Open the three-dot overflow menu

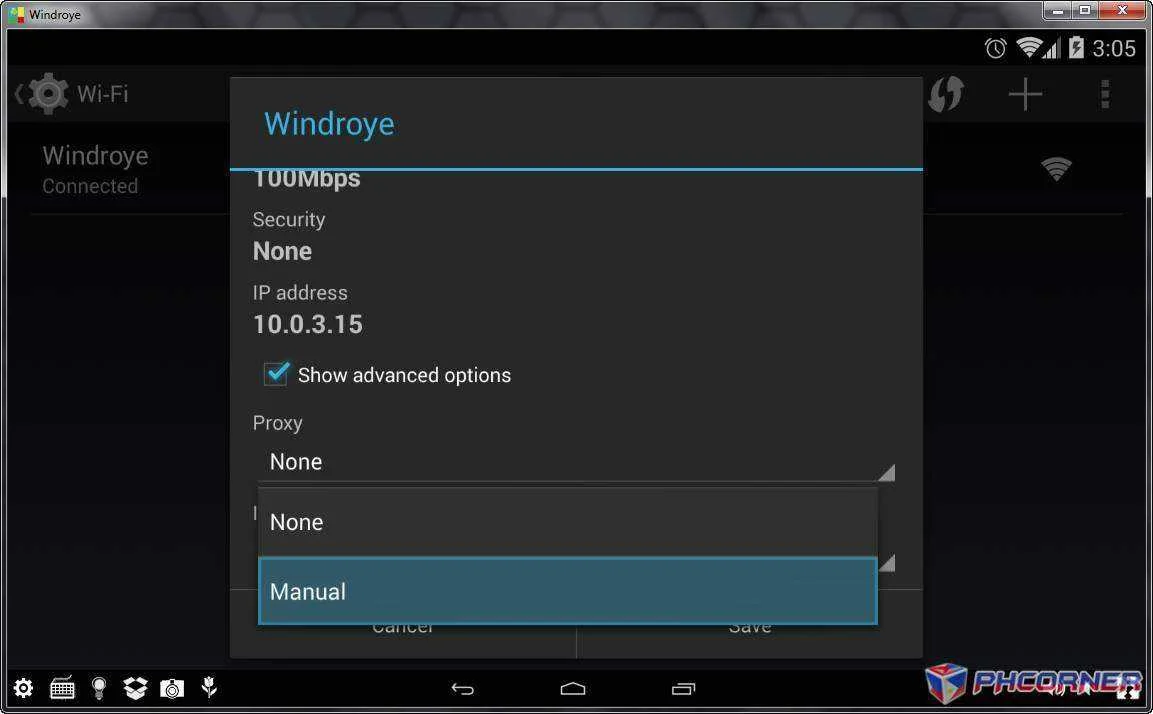click(x=1104, y=95)
